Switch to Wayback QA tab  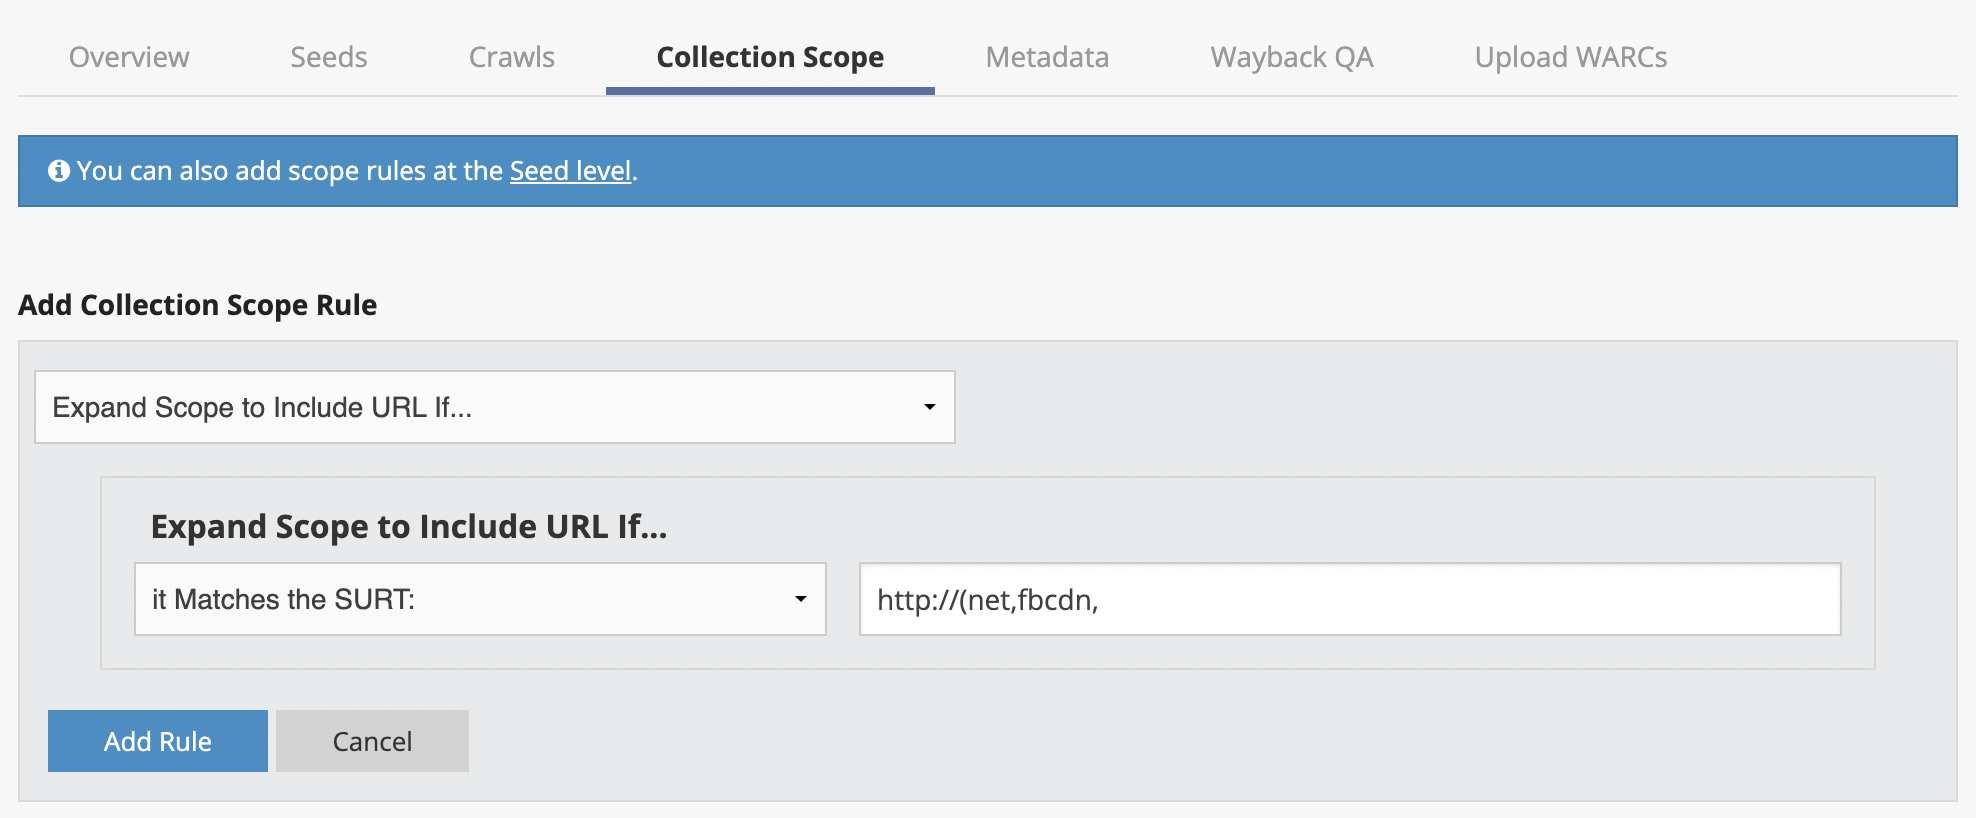[1292, 57]
